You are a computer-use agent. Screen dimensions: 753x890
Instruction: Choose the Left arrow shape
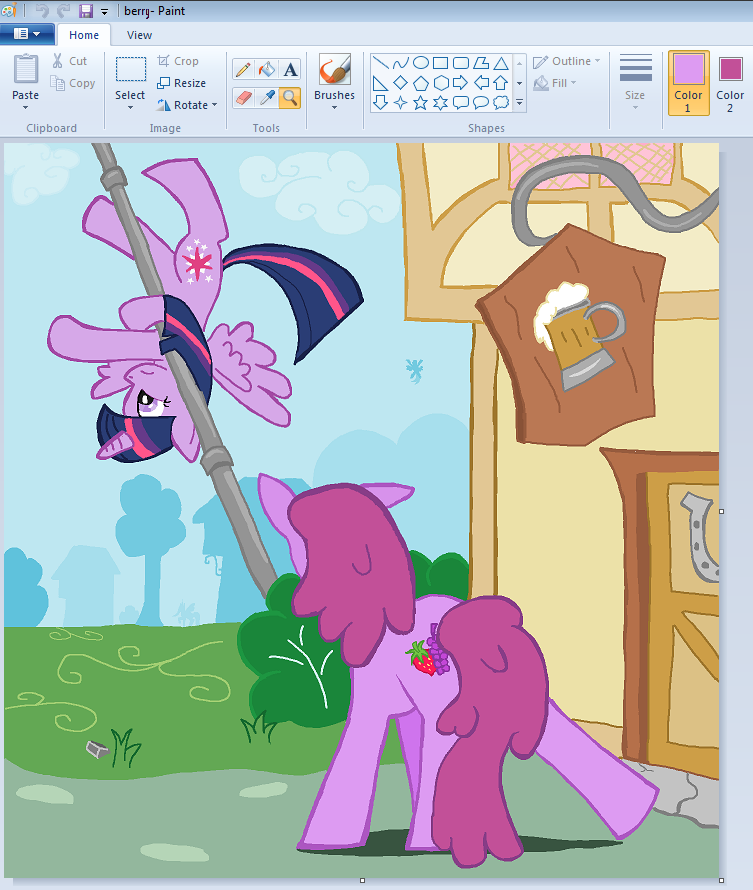[481, 83]
